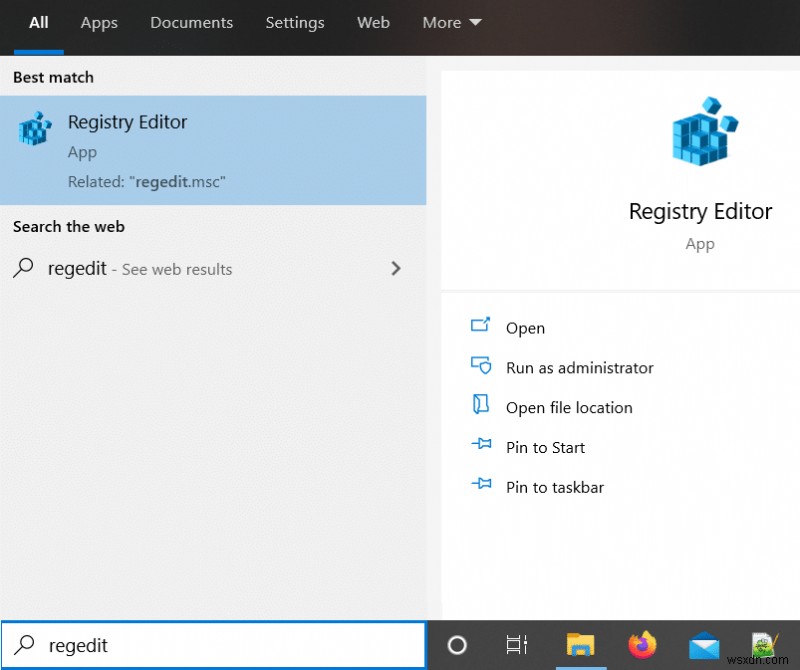Open Registry Editor from Best match

(x=127, y=122)
